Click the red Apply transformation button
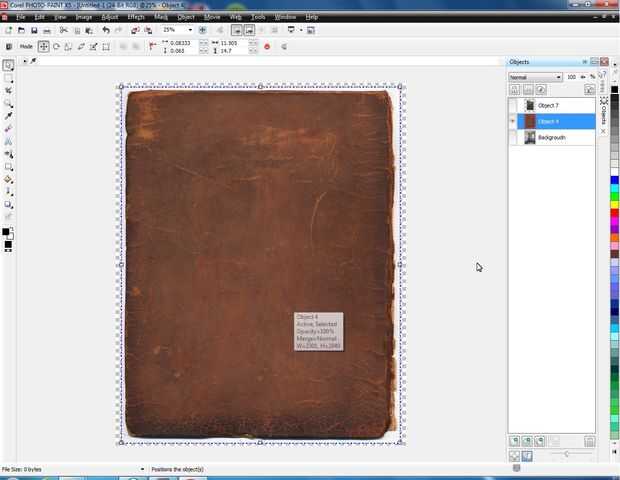Screen dimensions: 620x480 (x=267, y=47)
